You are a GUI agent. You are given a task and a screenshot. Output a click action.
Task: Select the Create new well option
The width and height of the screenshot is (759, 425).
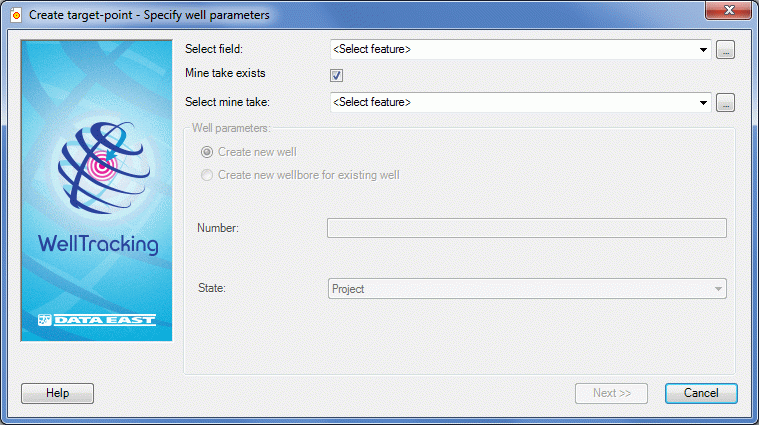(207, 152)
